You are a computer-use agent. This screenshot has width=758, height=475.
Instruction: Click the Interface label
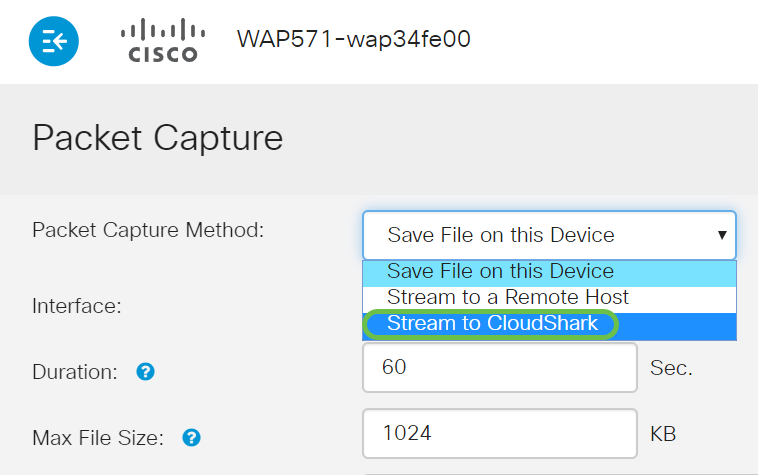tap(77, 306)
